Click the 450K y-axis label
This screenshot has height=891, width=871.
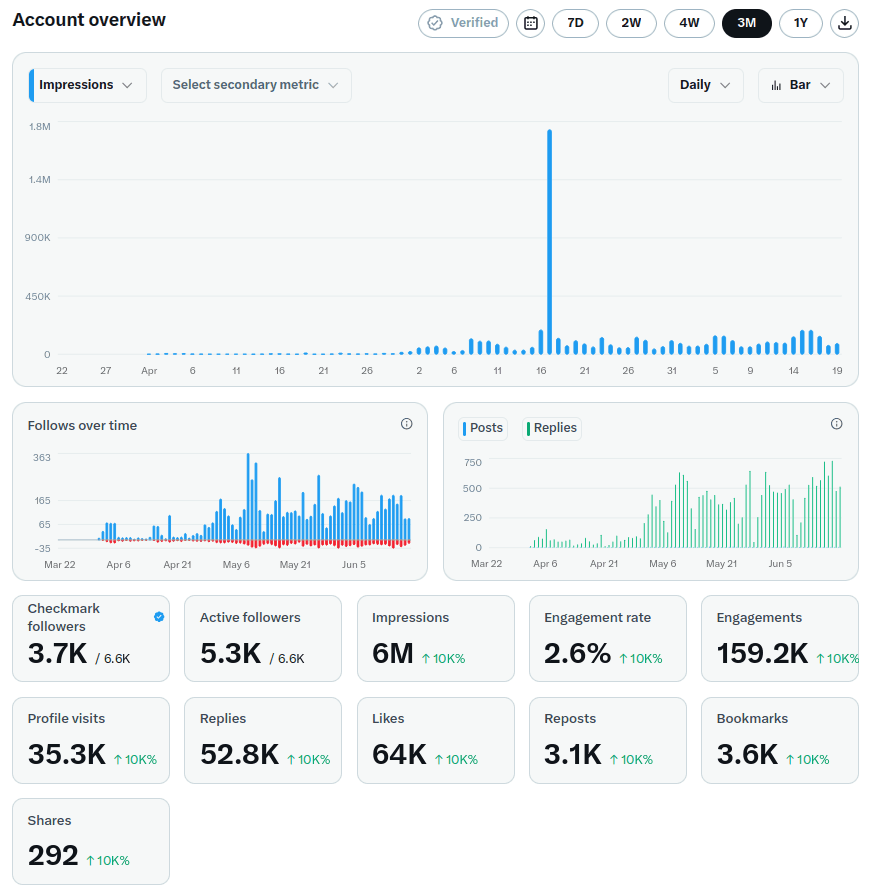37,297
